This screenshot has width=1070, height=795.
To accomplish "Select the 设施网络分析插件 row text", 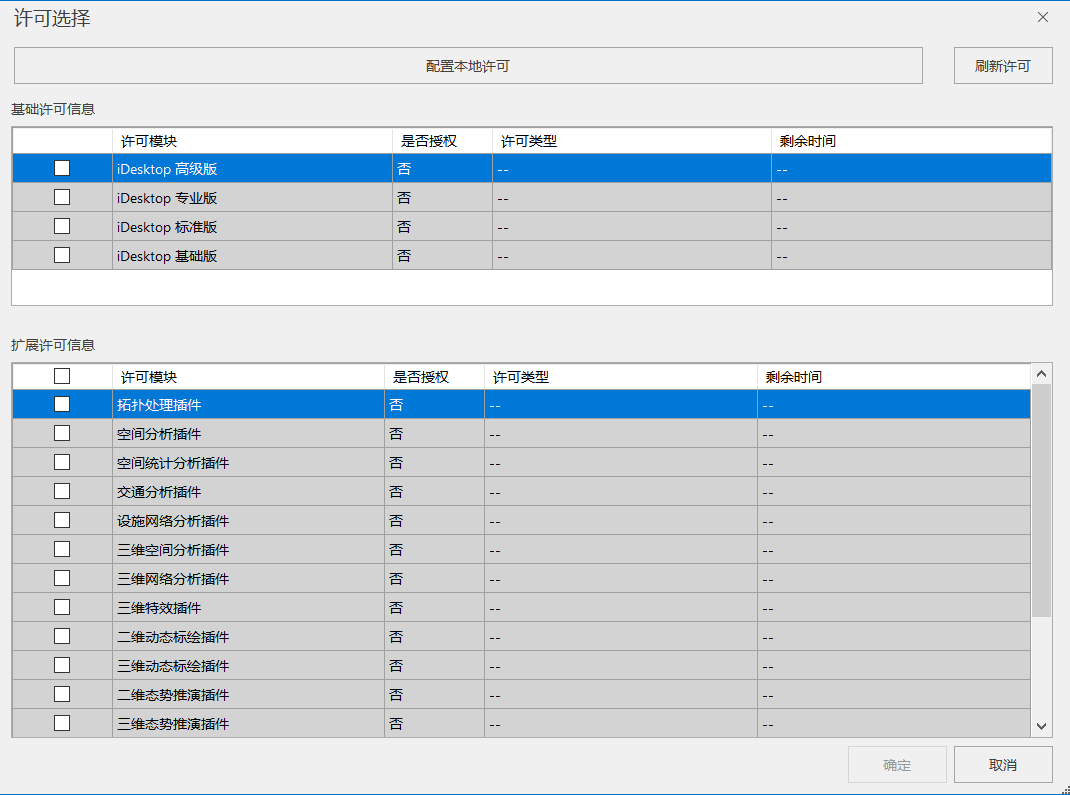I will (173, 521).
